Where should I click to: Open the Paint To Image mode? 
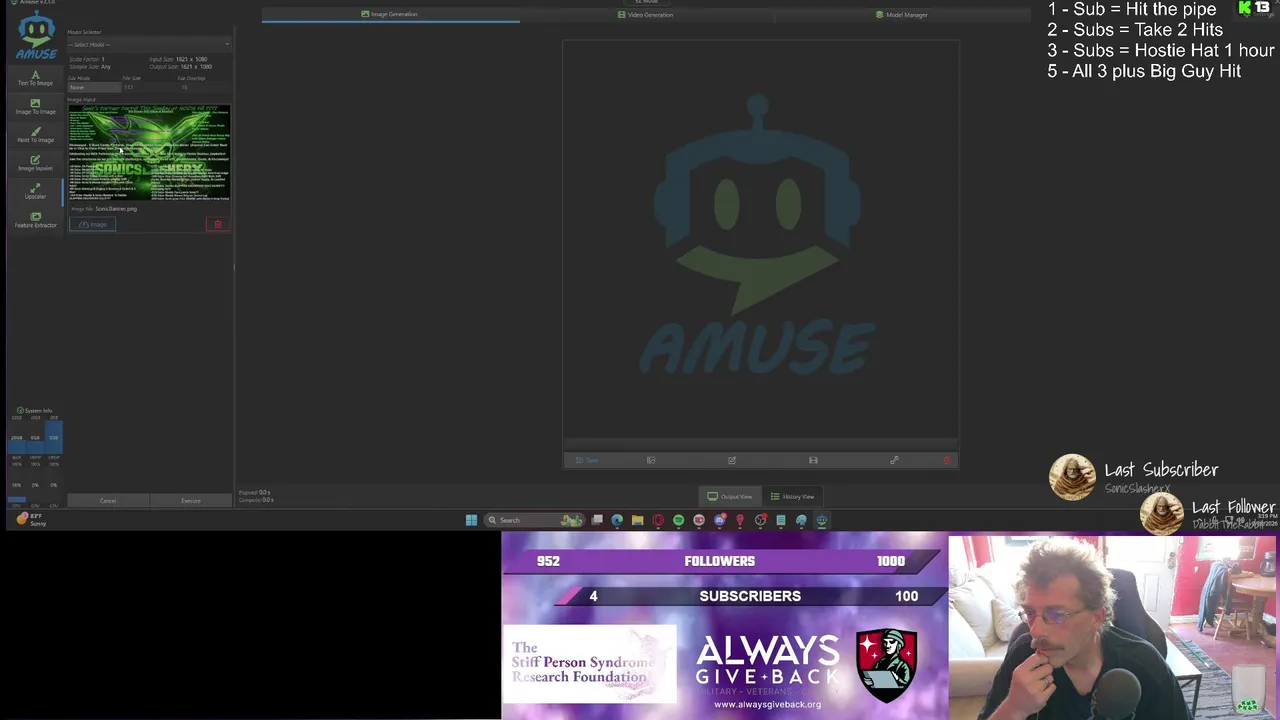tap(35, 135)
